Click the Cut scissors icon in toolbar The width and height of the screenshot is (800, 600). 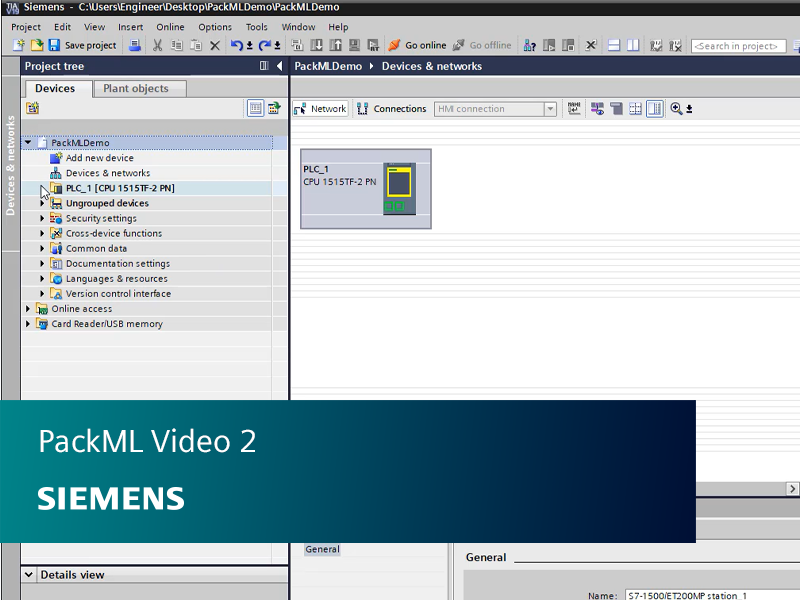pos(157,45)
